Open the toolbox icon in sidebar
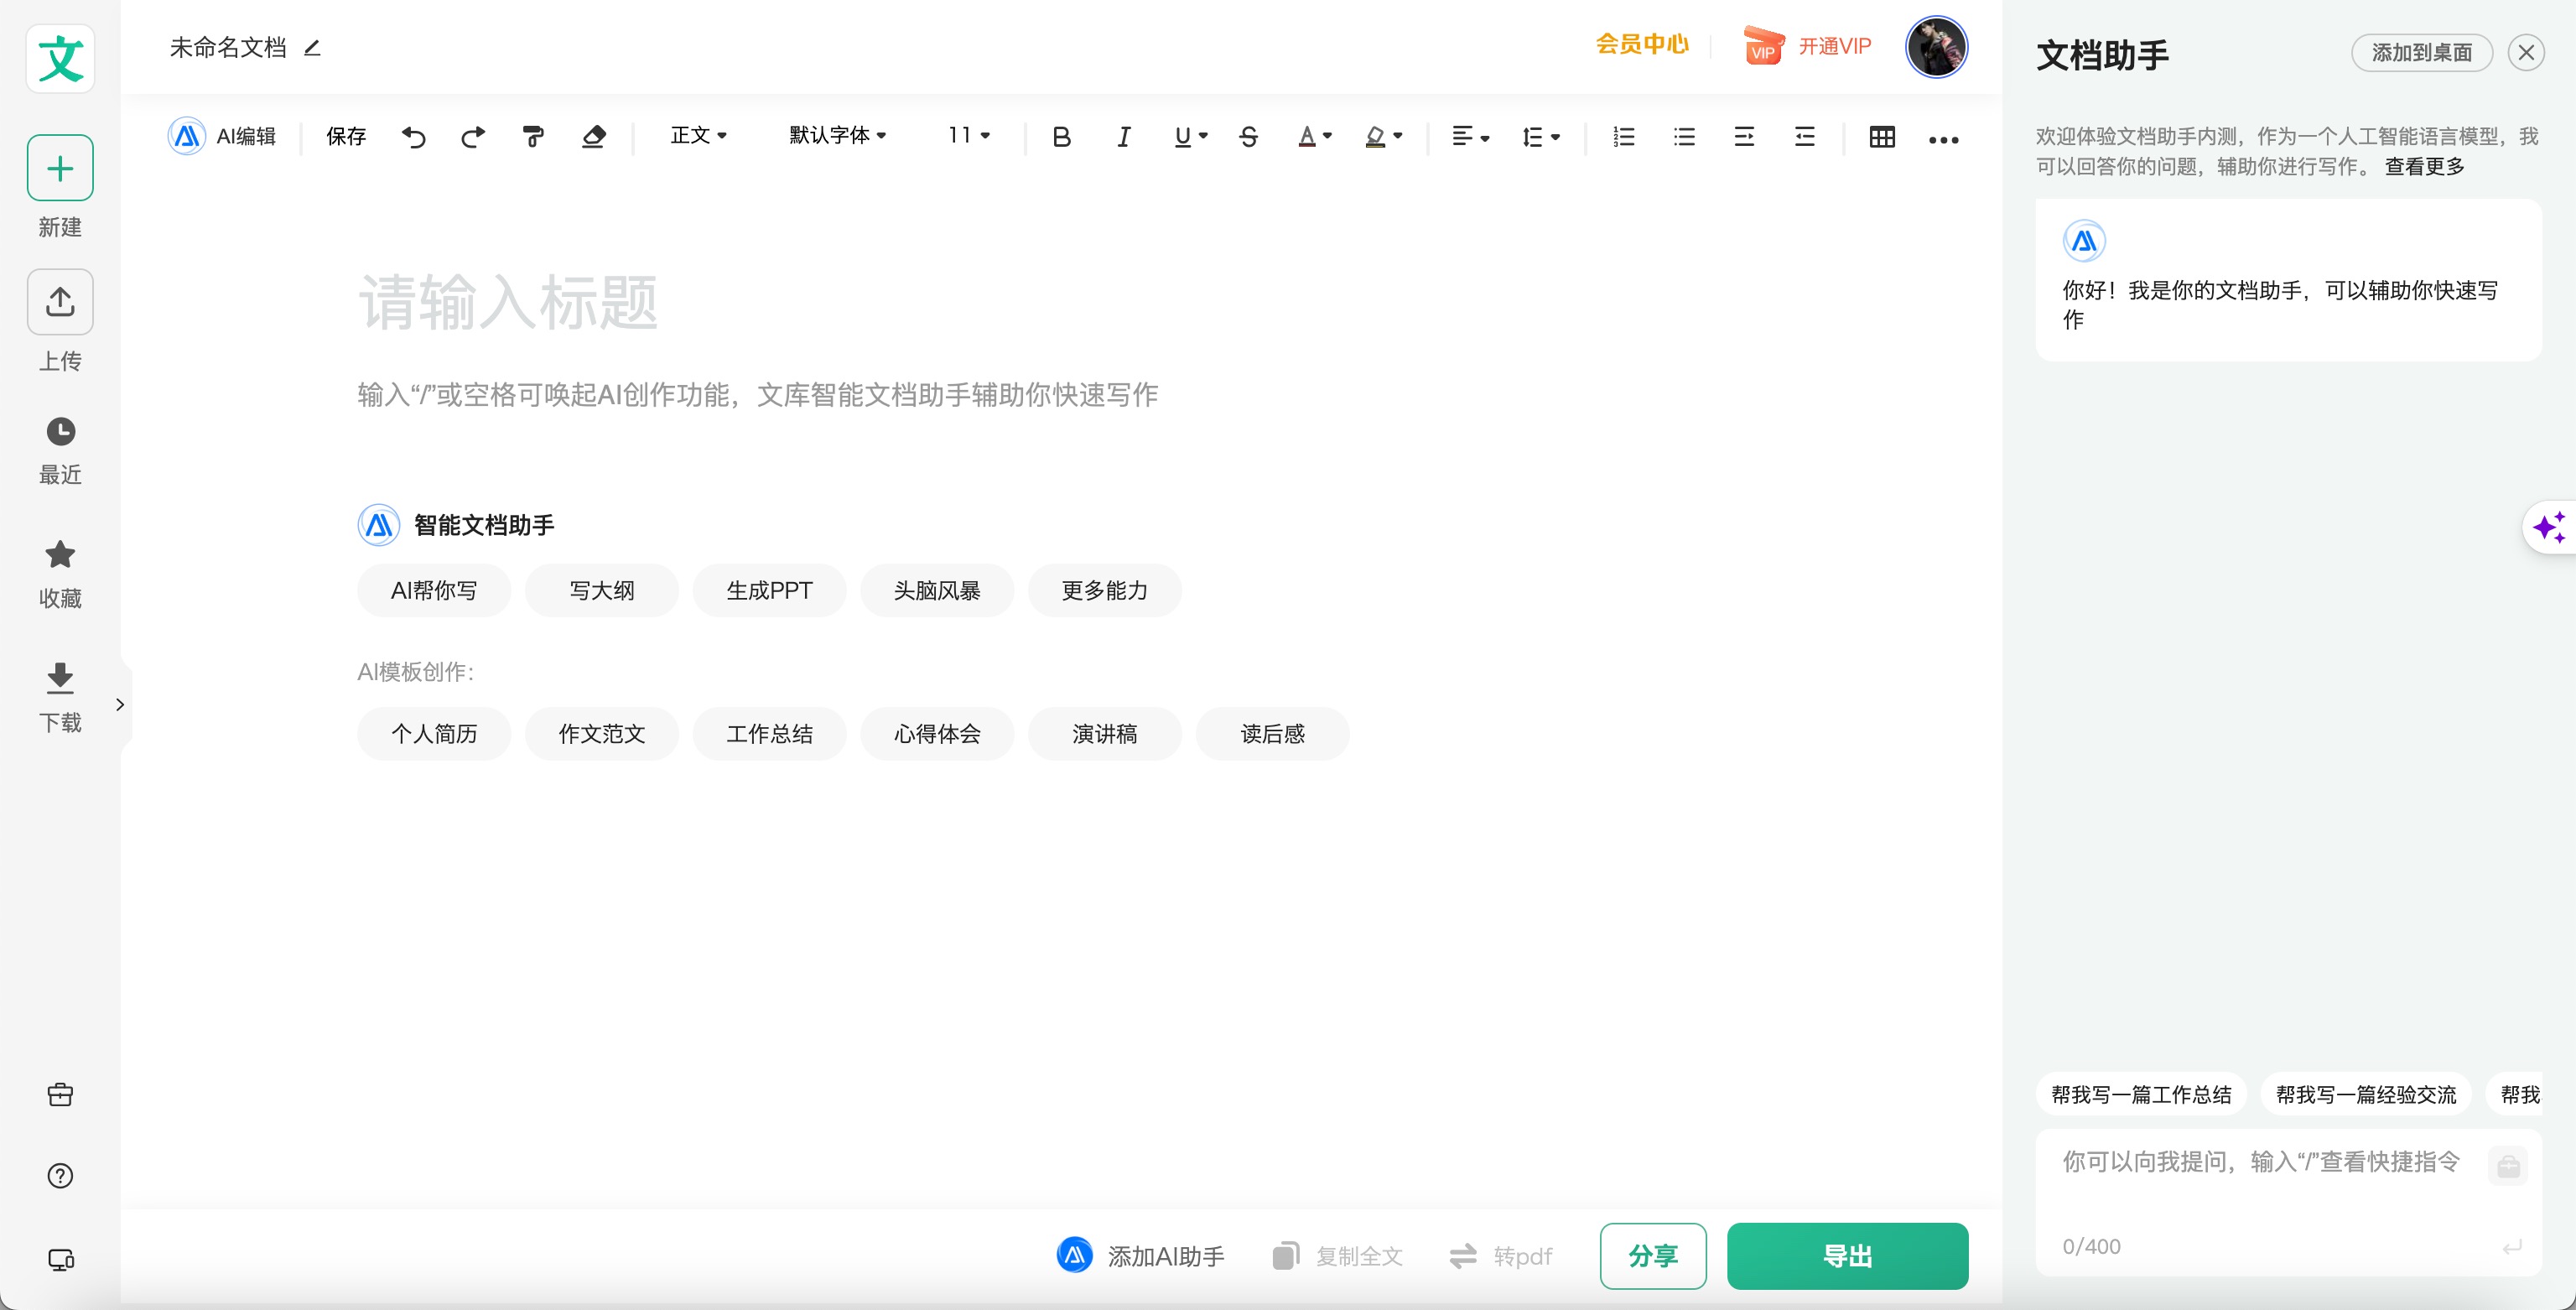Screen dimensions: 2576x1310 coord(60,1094)
